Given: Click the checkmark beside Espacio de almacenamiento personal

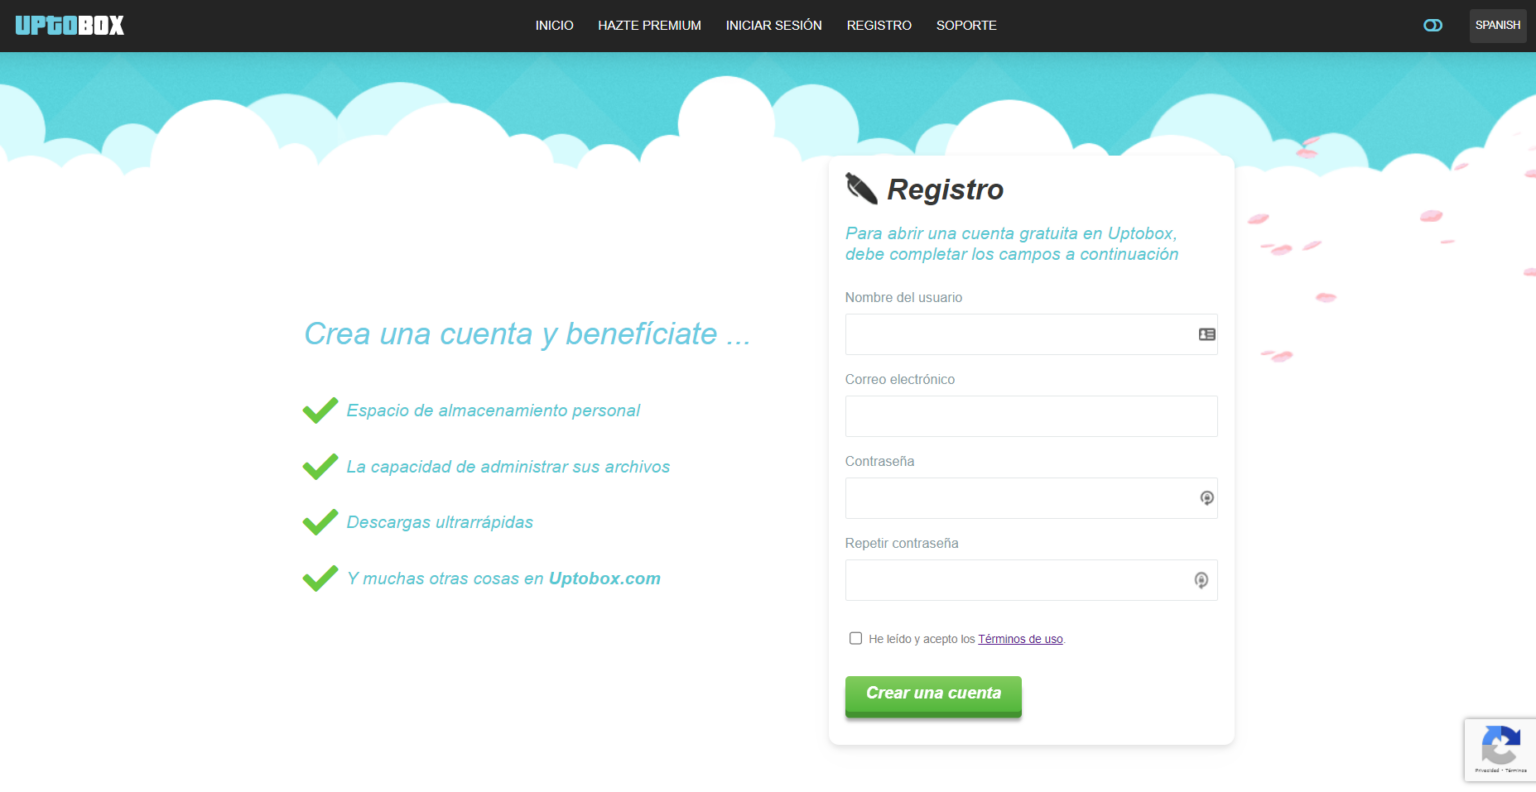Looking at the screenshot, I should (x=319, y=410).
